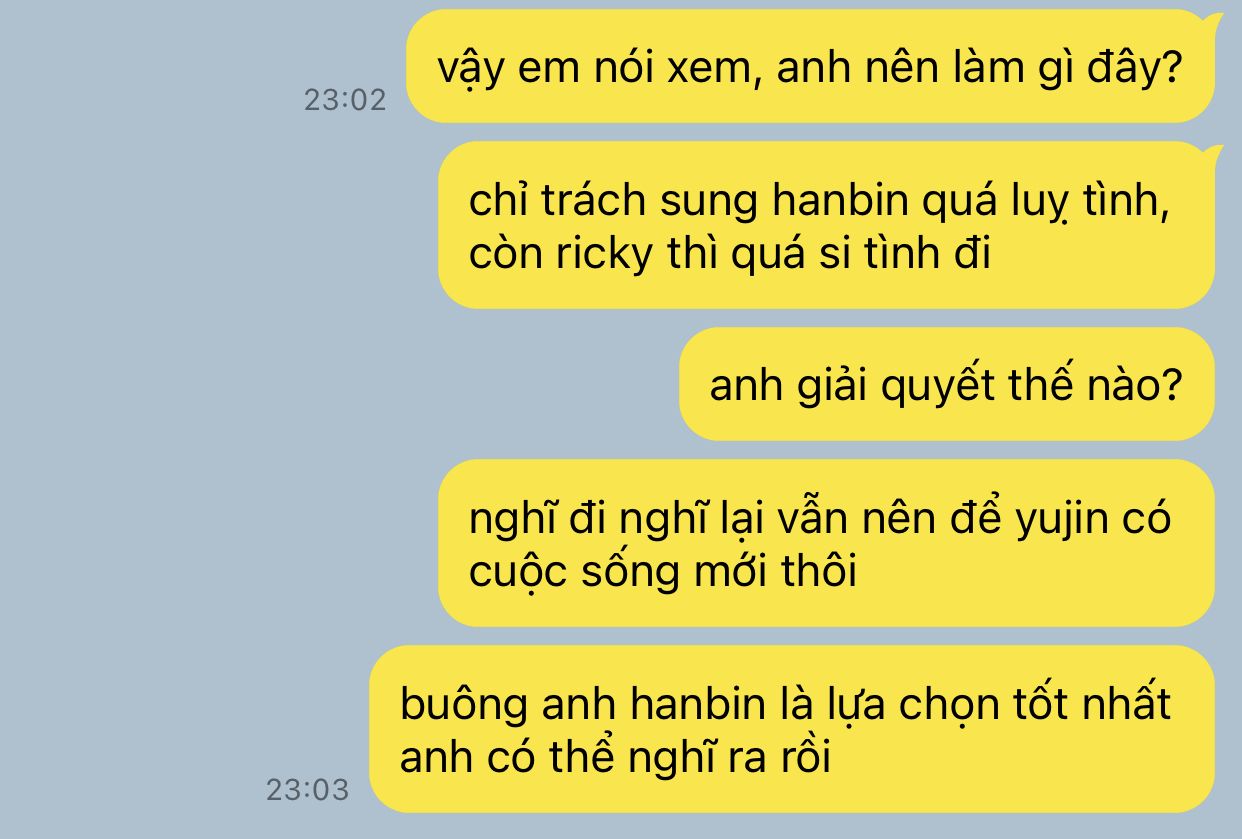The width and height of the screenshot is (1242, 839).
Task: Select the message "vậy em nói xem, anh nên làm gì đây?"
Action: click(810, 67)
